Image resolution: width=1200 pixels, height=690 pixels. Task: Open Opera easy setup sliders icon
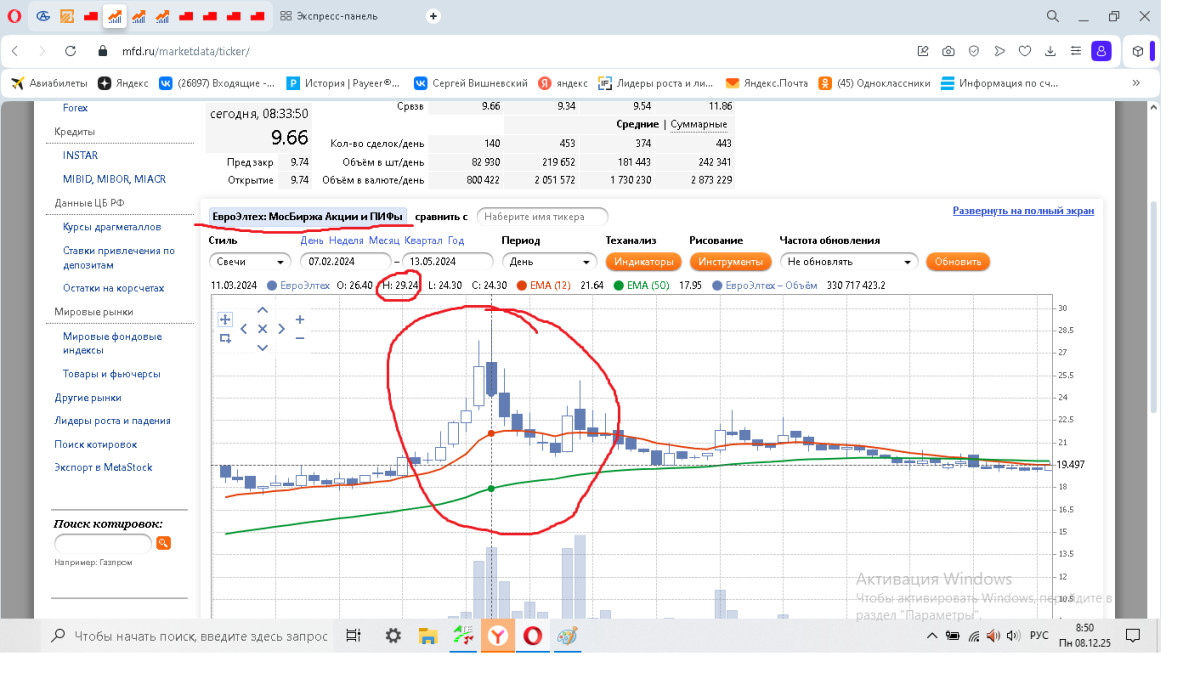1075,51
